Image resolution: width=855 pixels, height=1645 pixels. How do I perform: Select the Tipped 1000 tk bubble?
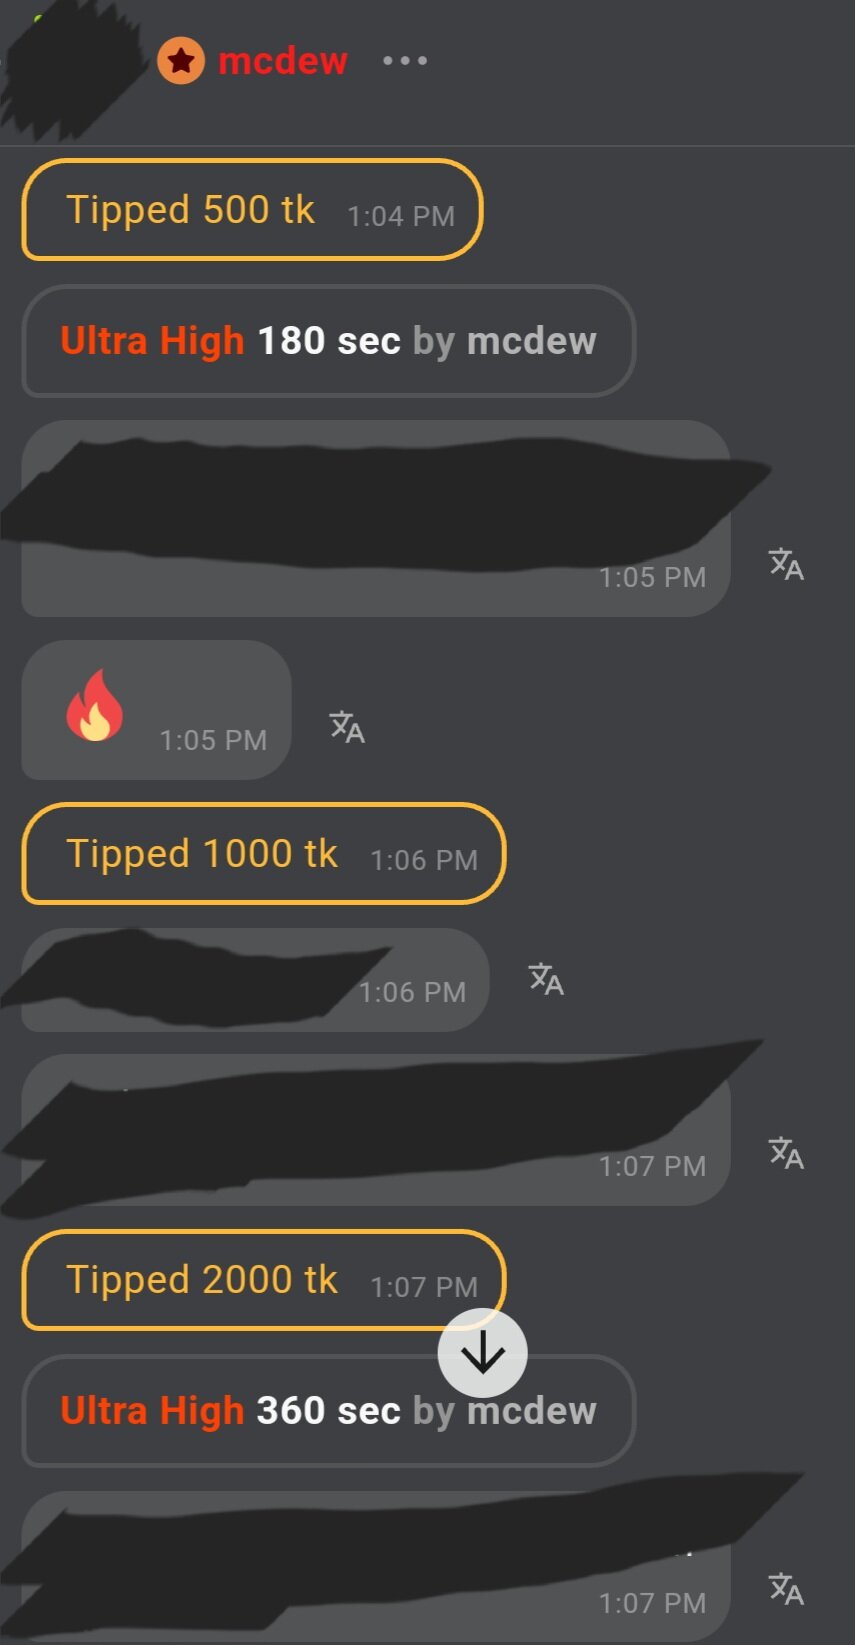click(x=264, y=854)
